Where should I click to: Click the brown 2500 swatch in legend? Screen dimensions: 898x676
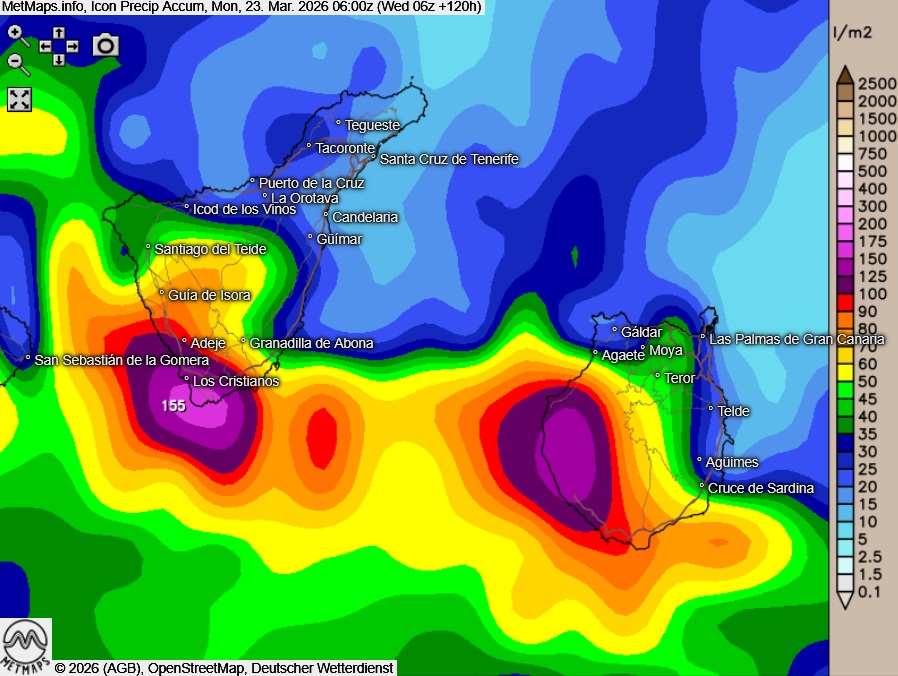(x=844, y=83)
